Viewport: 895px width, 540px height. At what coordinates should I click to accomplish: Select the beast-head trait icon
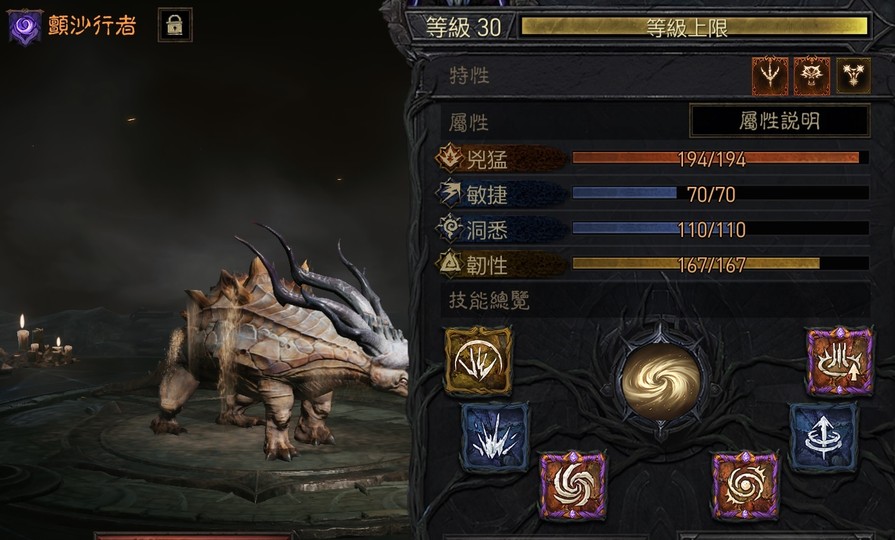(812, 75)
